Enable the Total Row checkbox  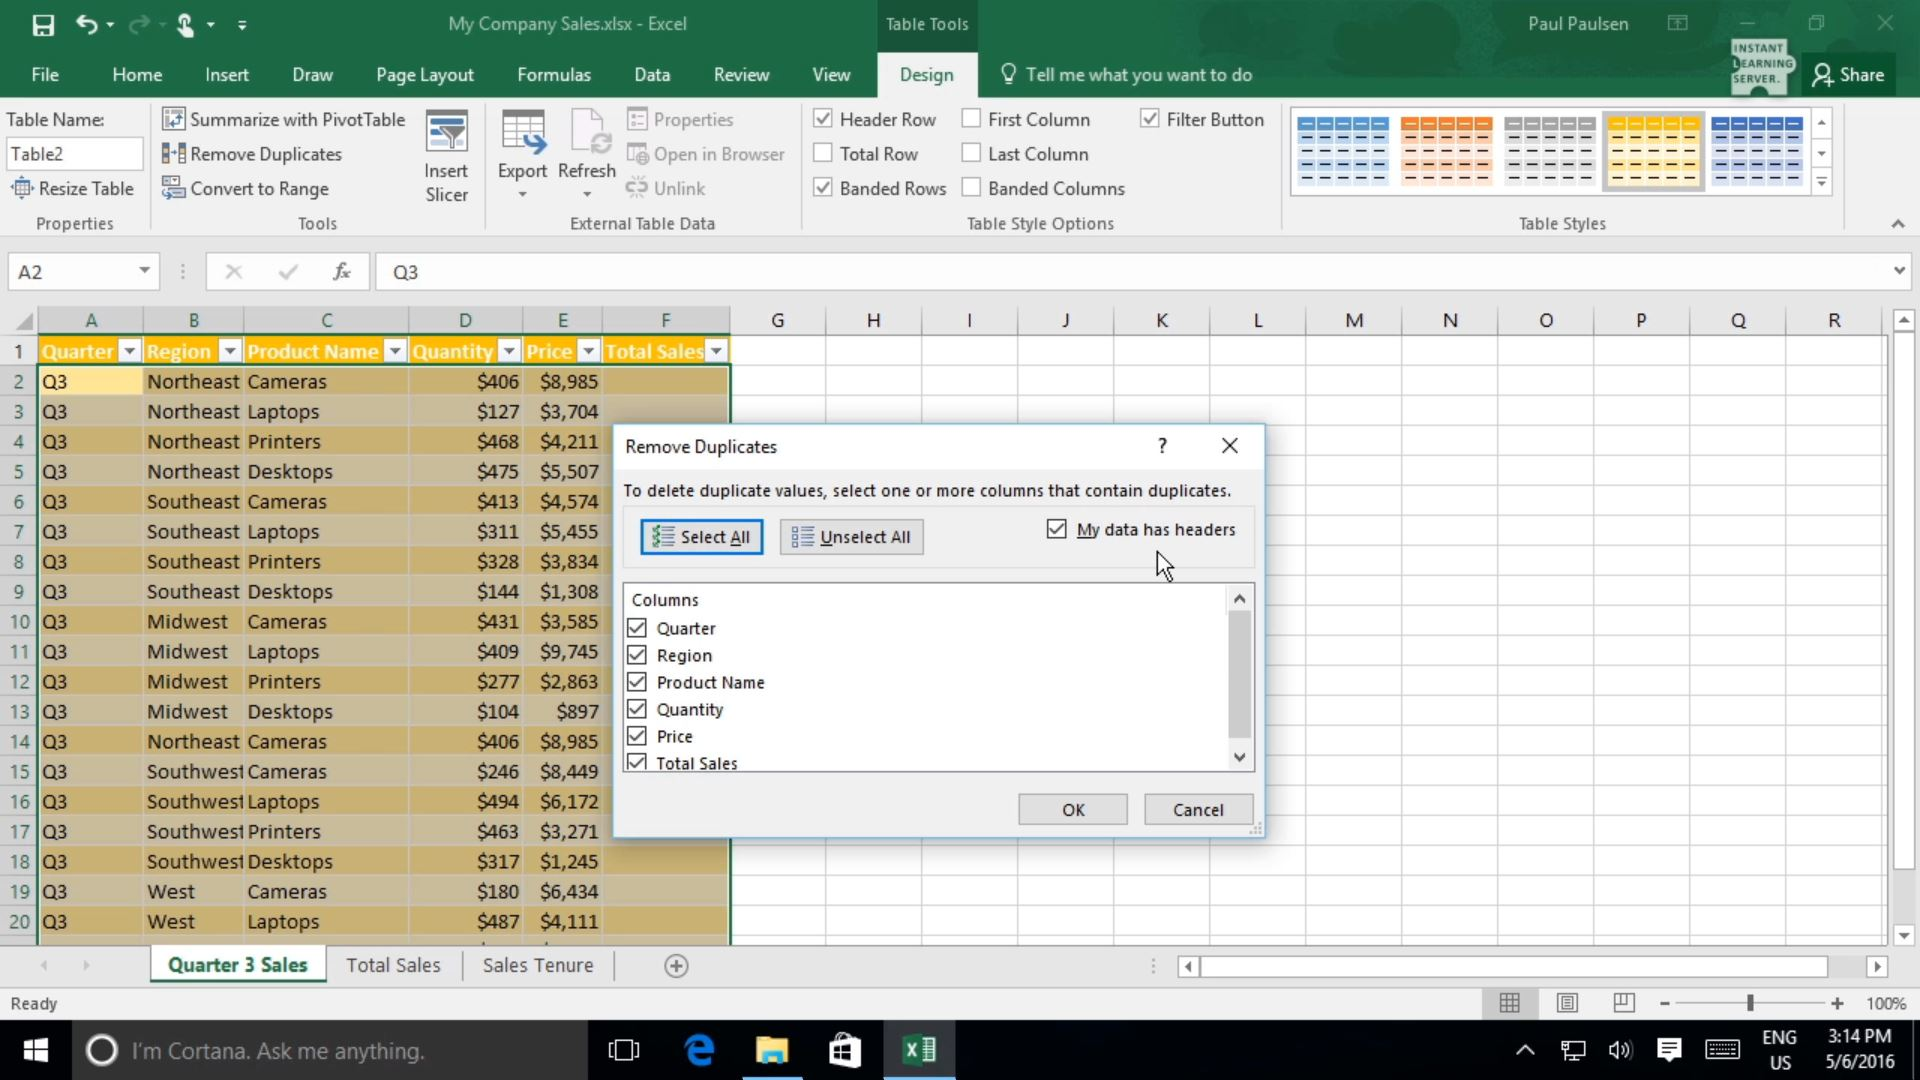pyautogui.click(x=824, y=154)
